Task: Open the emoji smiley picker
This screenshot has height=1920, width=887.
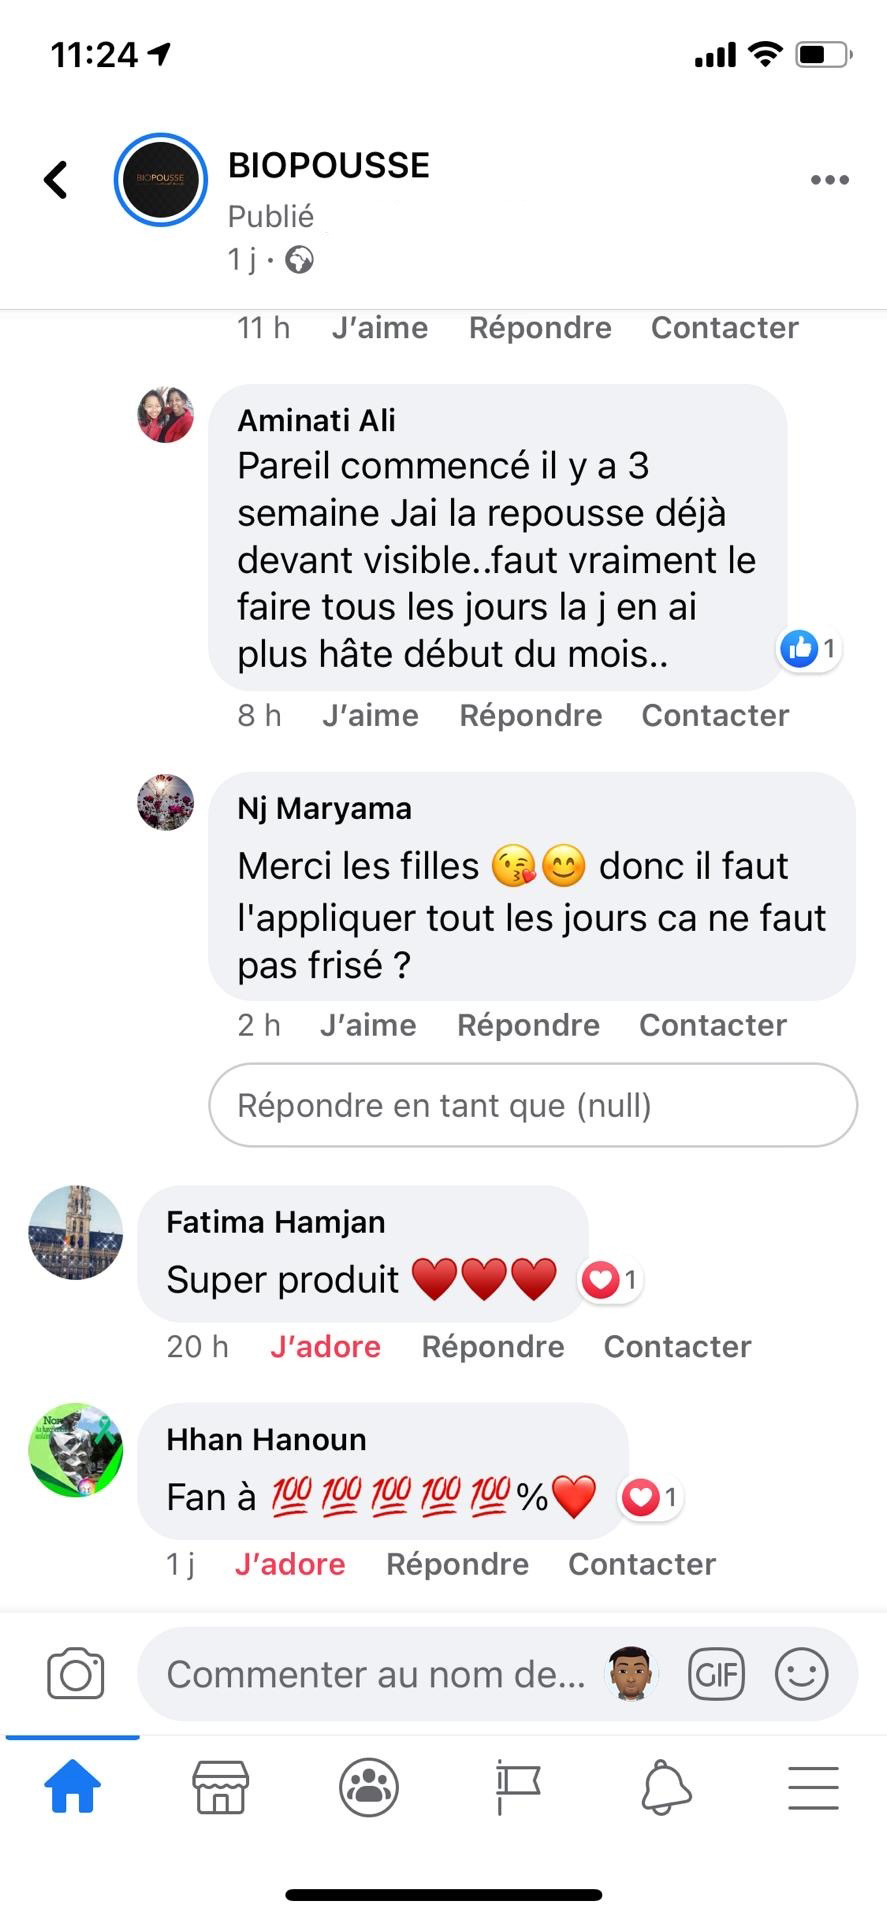Action: [x=801, y=1673]
